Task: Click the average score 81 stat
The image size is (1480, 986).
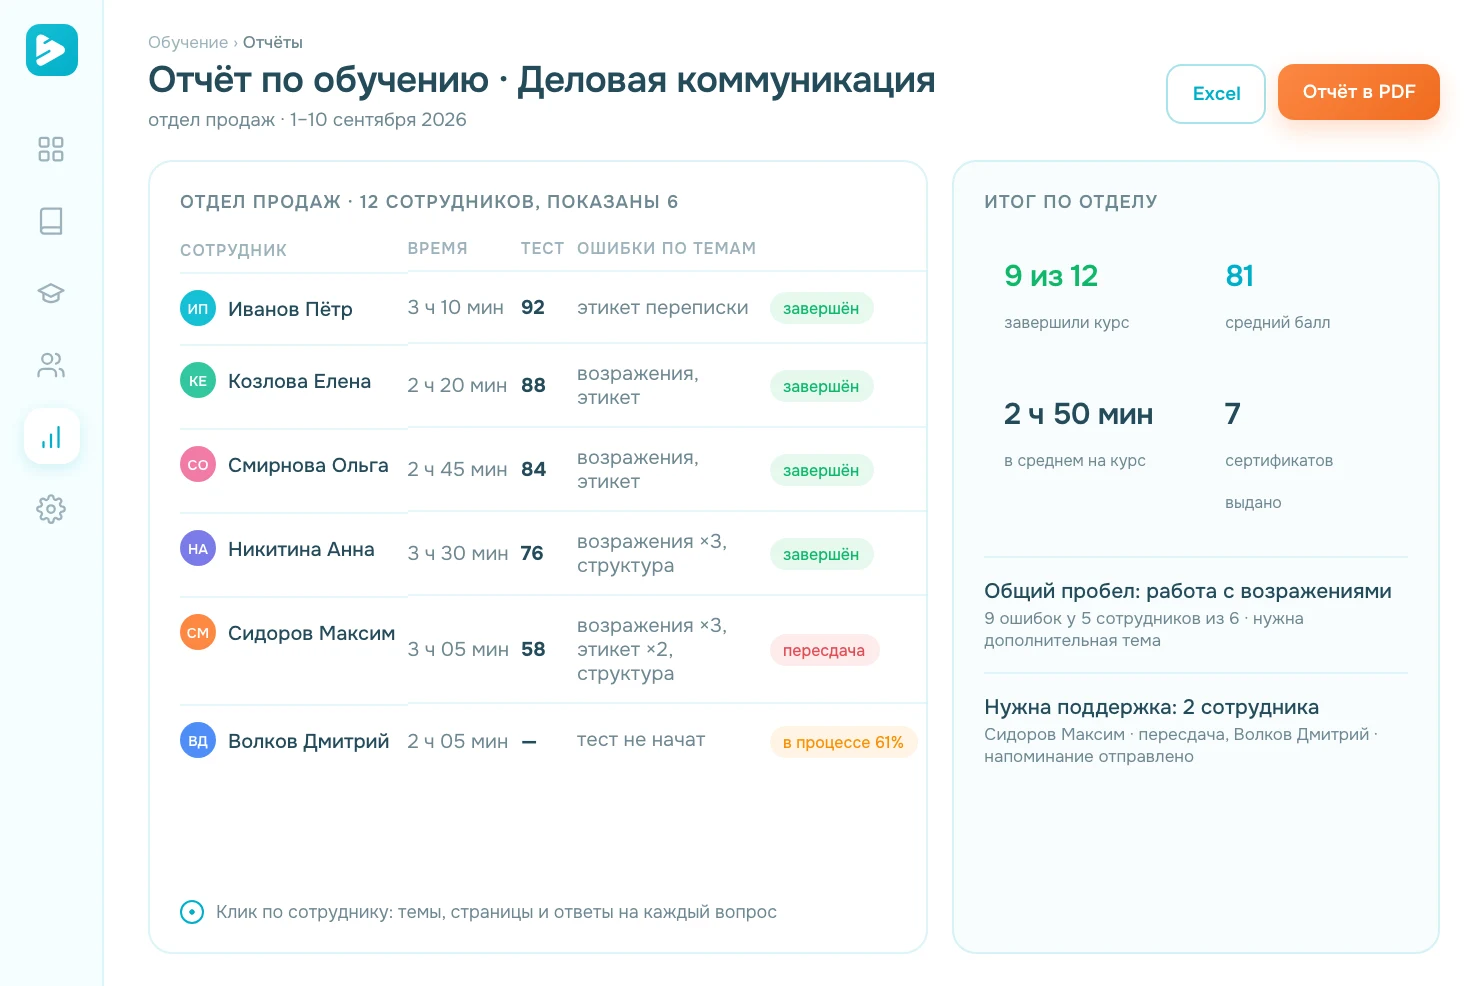Action: pyautogui.click(x=1240, y=276)
